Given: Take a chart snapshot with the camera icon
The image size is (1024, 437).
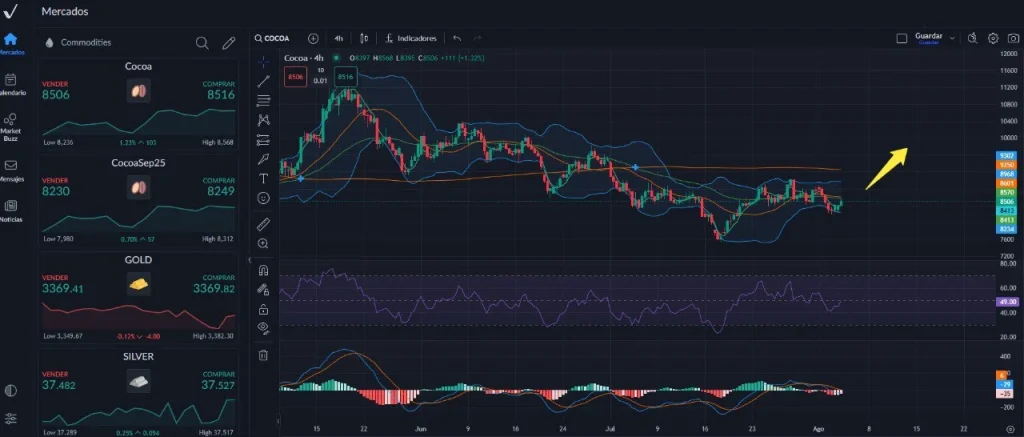Looking at the screenshot, I should [1014, 39].
